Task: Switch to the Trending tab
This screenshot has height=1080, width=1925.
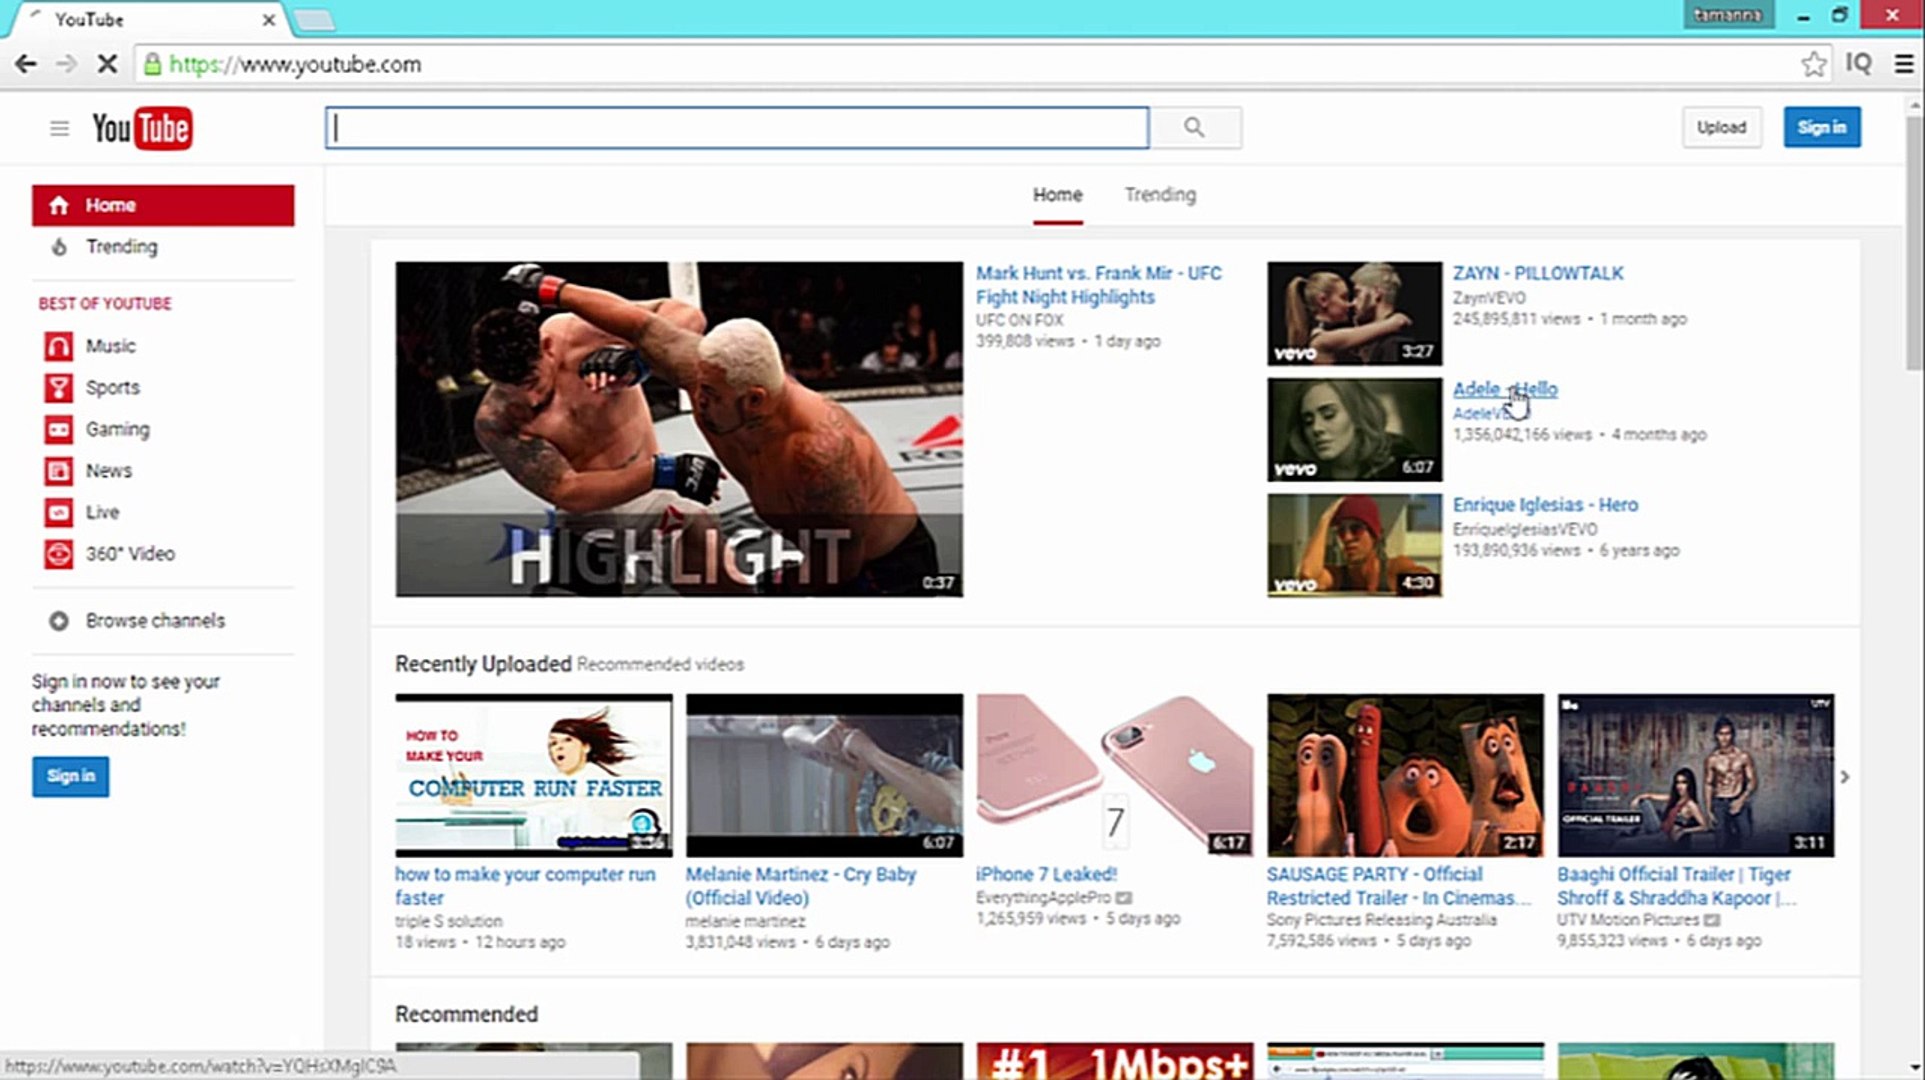Action: [1159, 194]
